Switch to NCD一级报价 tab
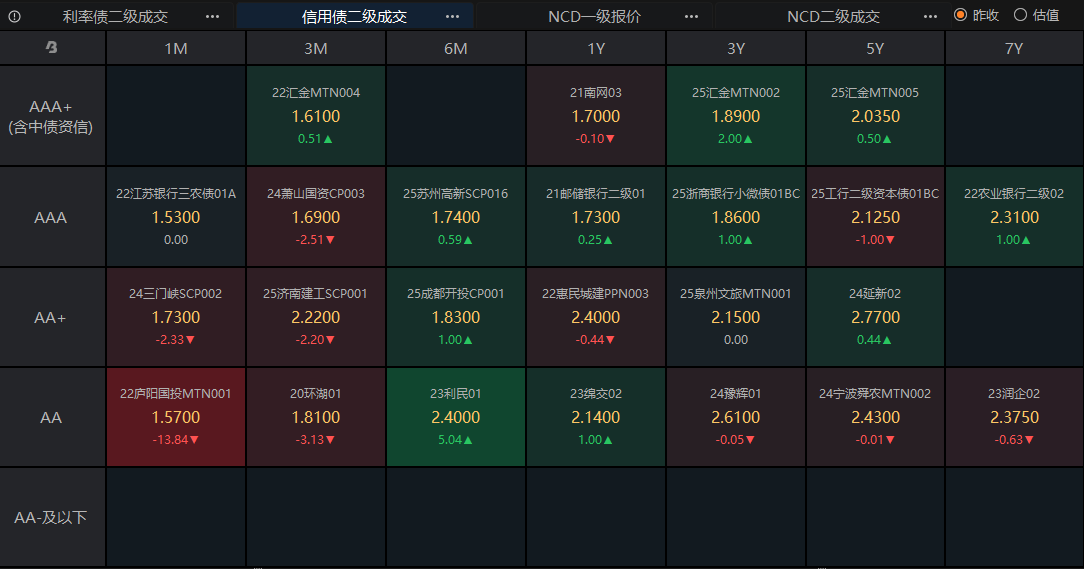This screenshot has height=569, width=1084. tap(594, 17)
